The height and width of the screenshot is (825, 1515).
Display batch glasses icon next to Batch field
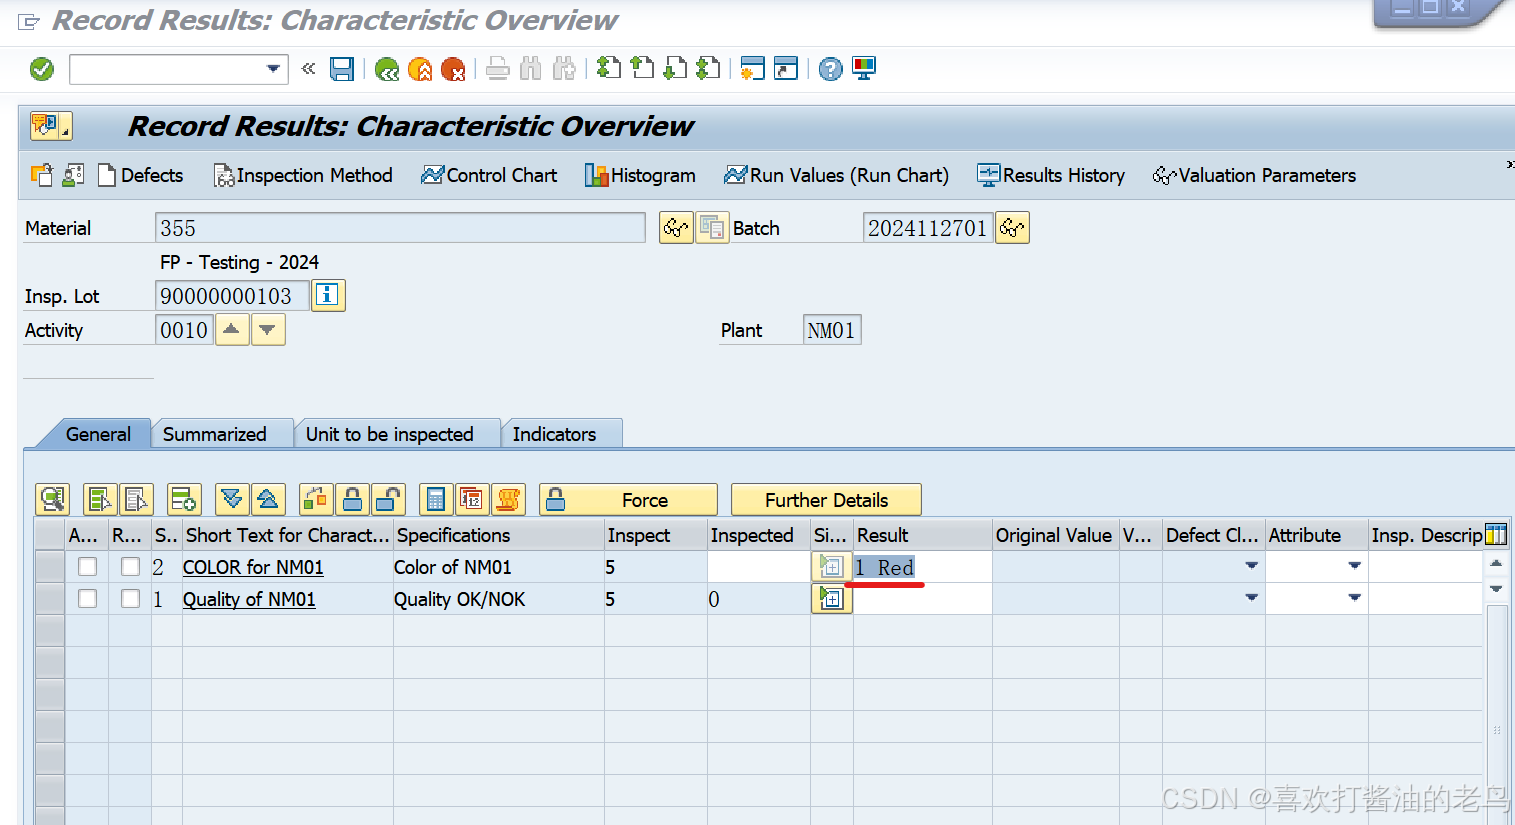(x=1012, y=228)
